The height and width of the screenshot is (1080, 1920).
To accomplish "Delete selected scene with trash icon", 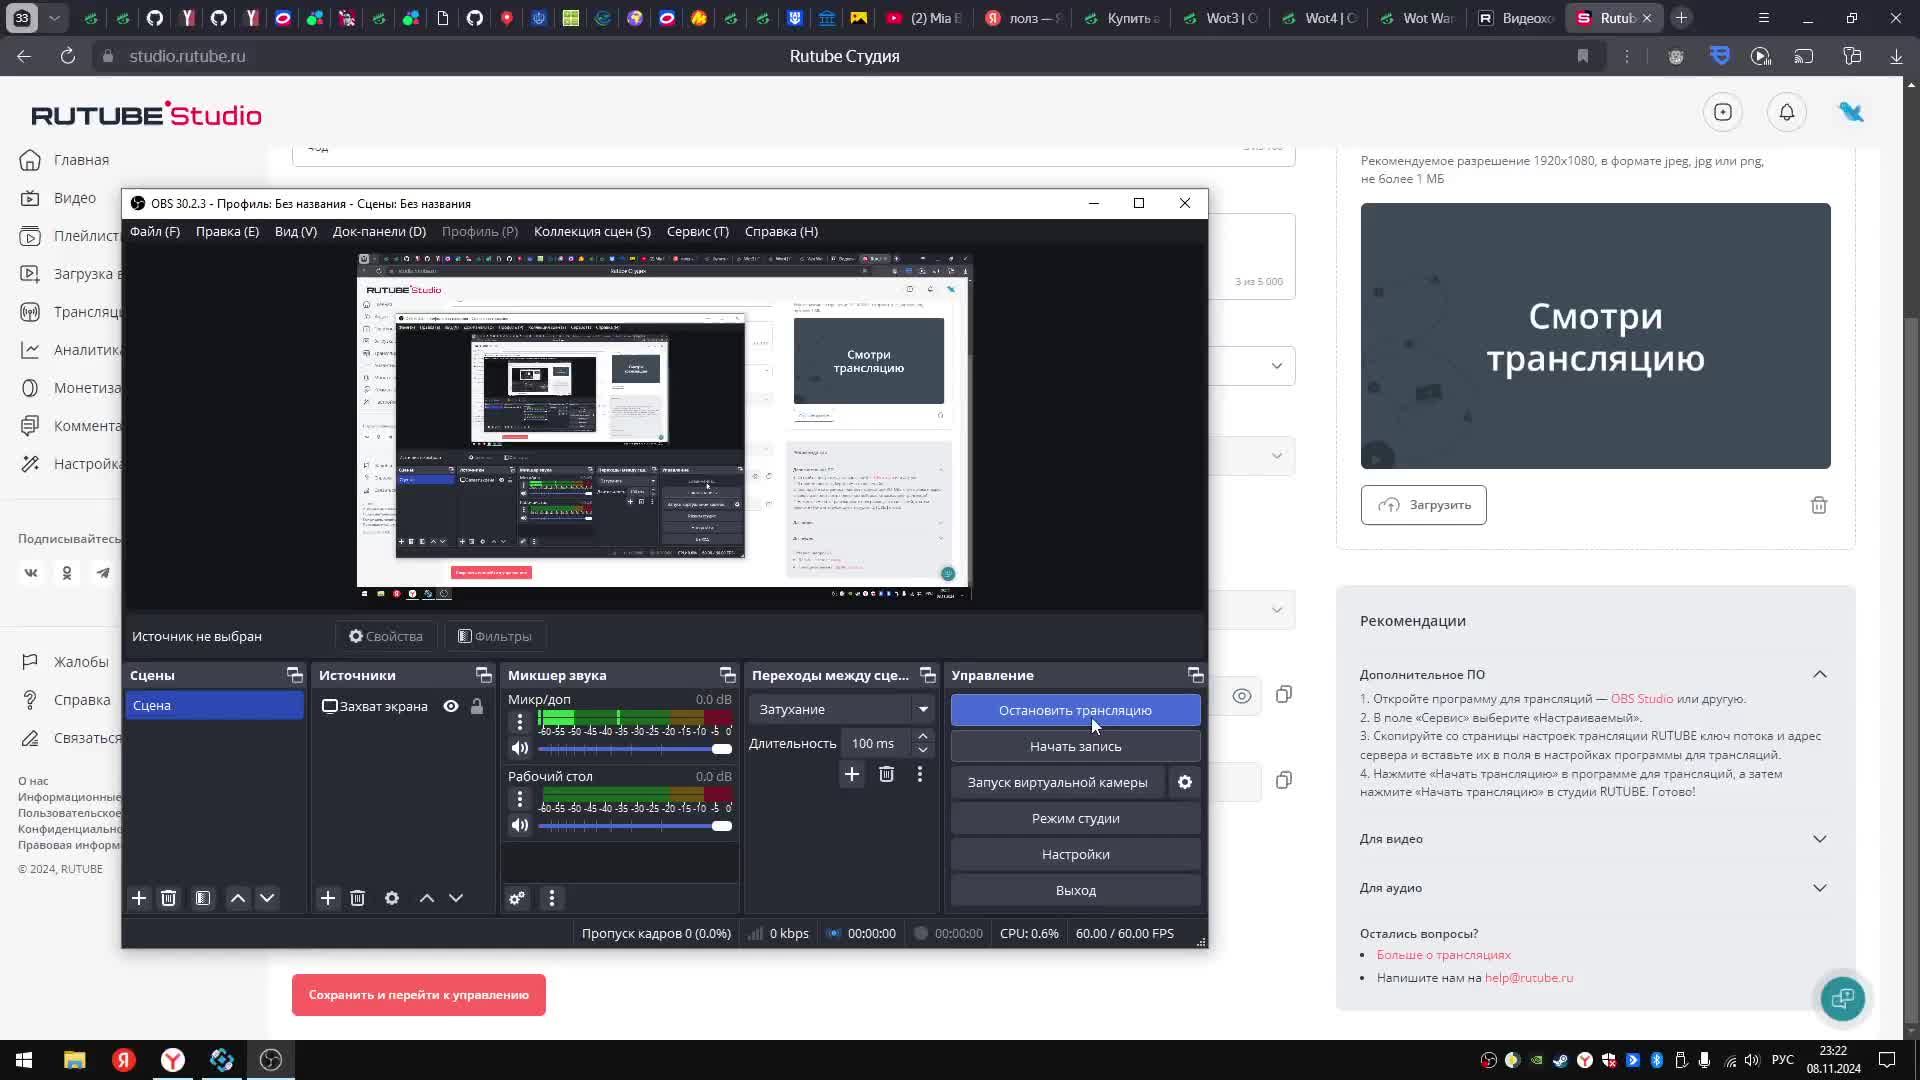I will (x=168, y=898).
